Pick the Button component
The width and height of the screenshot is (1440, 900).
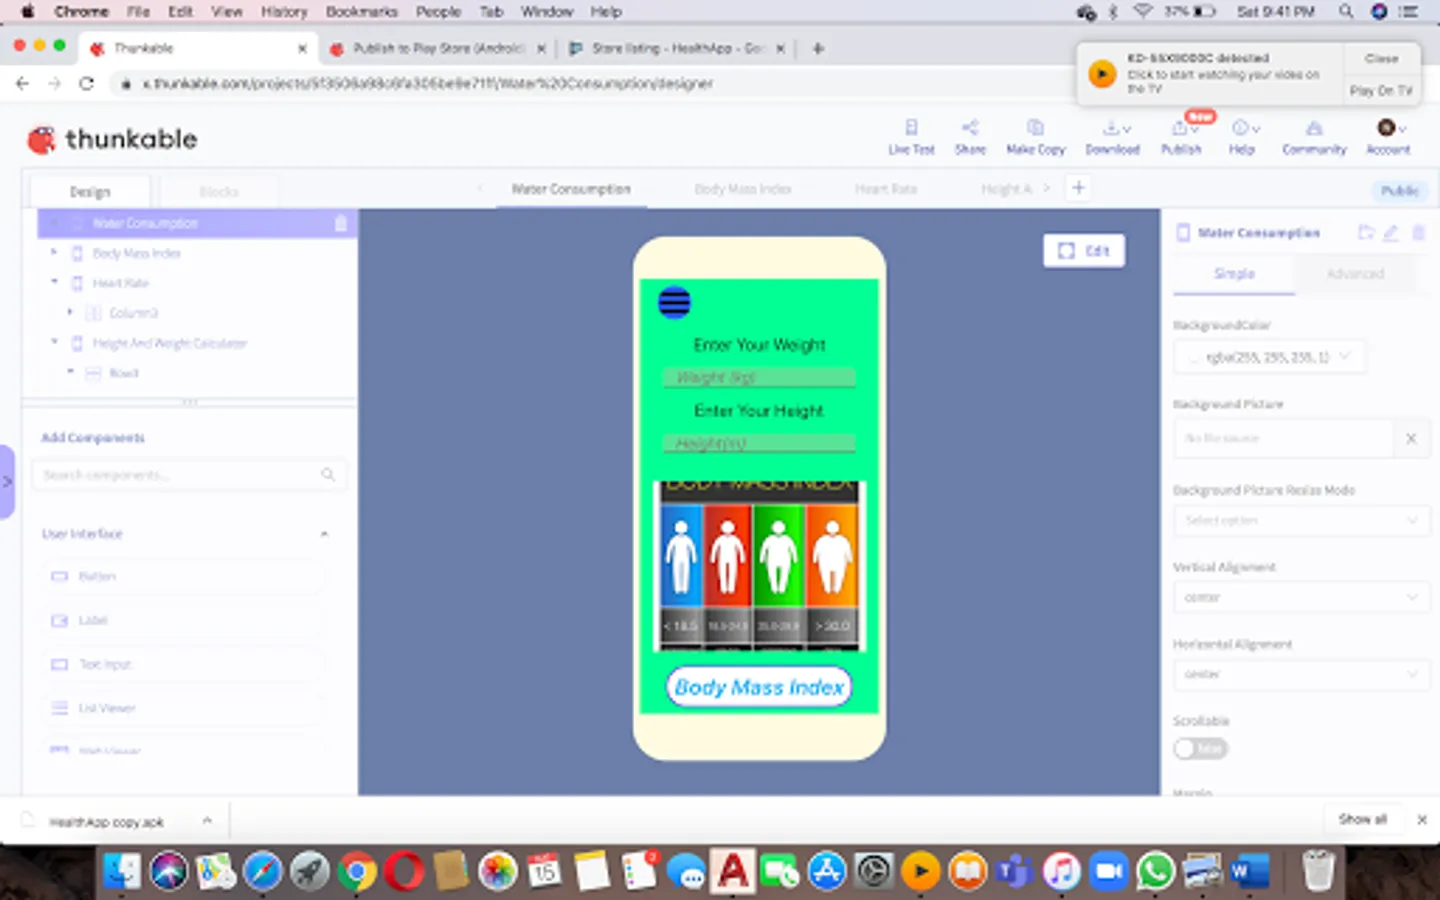click(x=184, y=576)
